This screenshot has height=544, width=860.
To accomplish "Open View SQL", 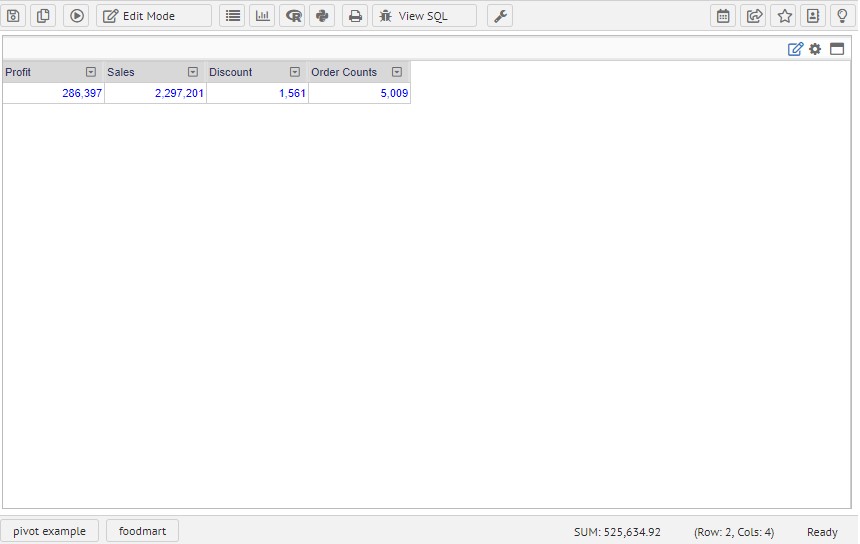I will [x=425, y=16].
